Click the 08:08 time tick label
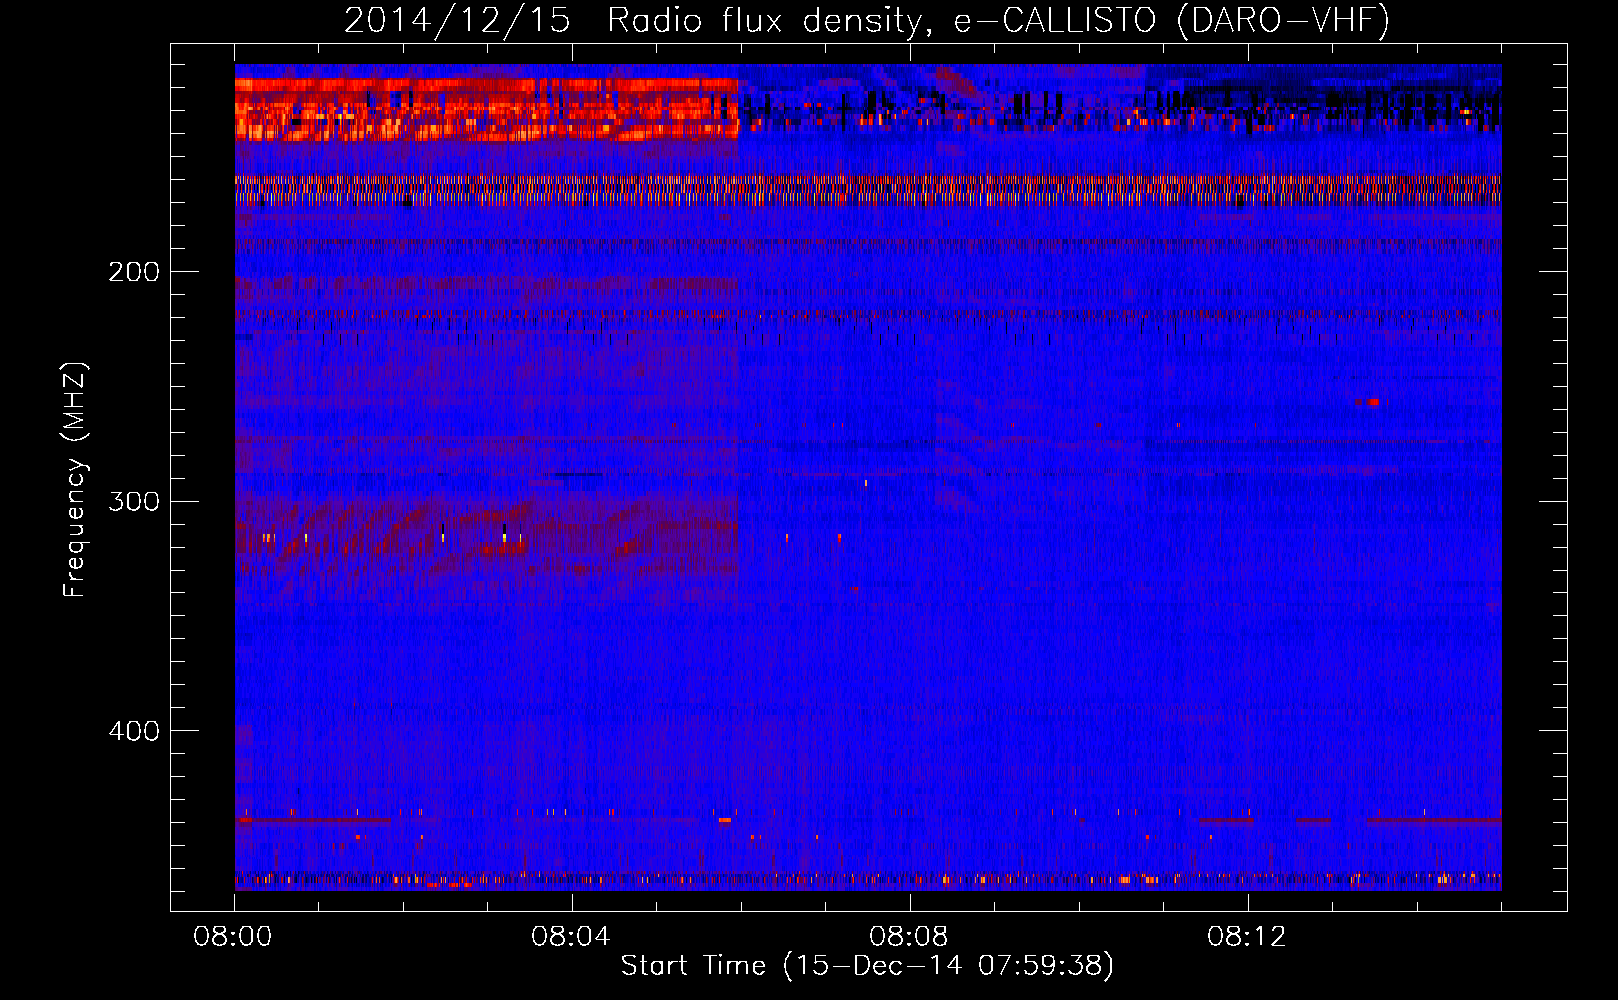1618x1000 pixels. [909, 936]
